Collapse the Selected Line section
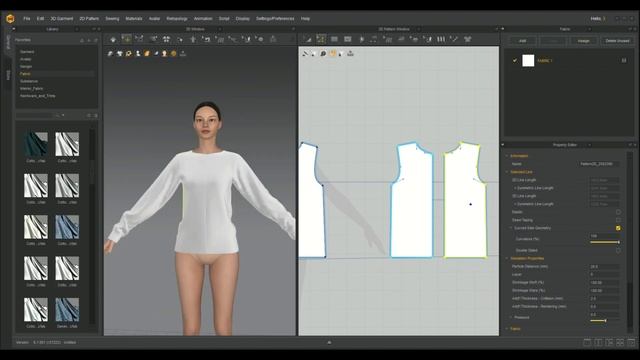 tap(507, 172)
